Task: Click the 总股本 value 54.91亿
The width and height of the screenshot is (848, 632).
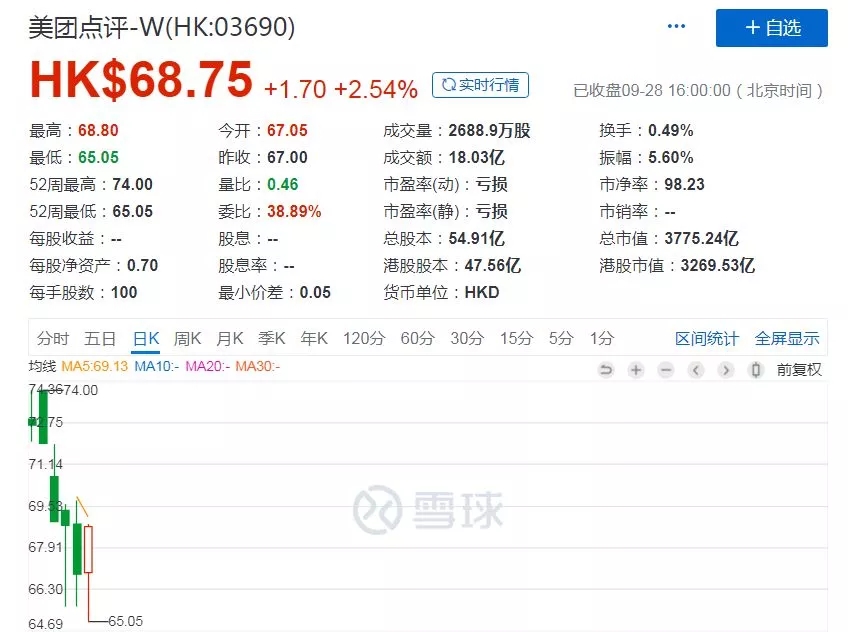Action: pos(476,238)
